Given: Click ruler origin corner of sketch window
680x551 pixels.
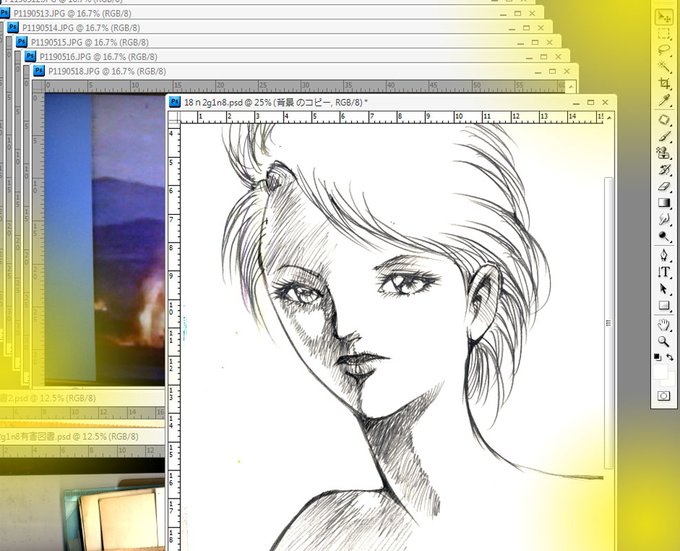Looking at the screenshot, I should click(174, 117).
